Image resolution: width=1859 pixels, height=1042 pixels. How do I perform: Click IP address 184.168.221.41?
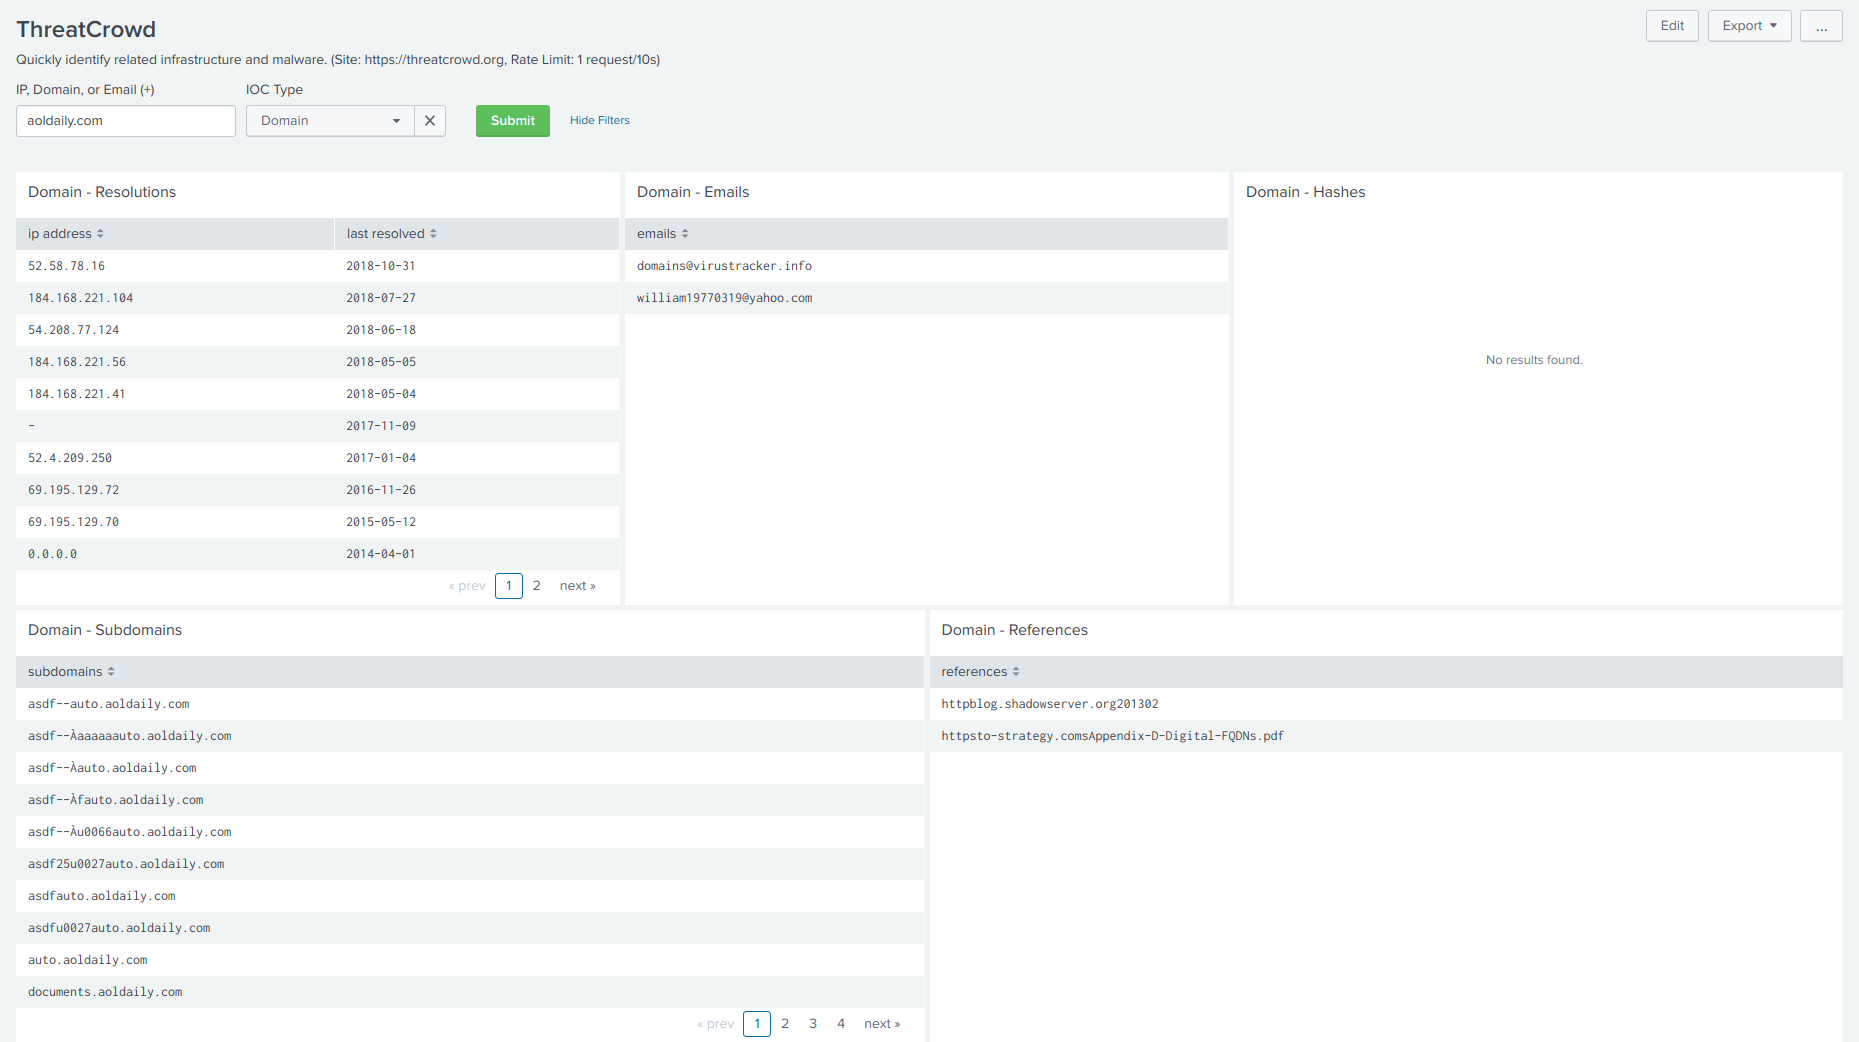[x=77, y=394]
